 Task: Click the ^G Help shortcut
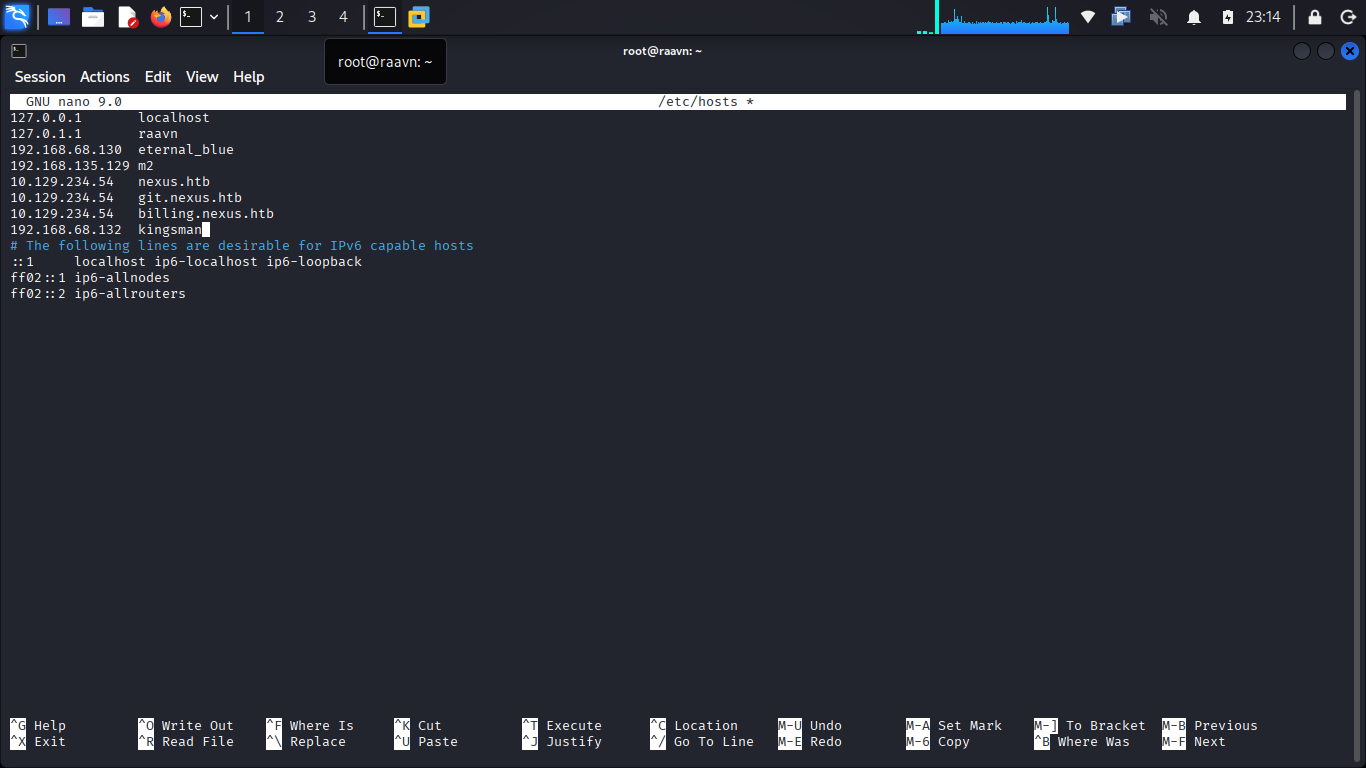click(38, 726)
